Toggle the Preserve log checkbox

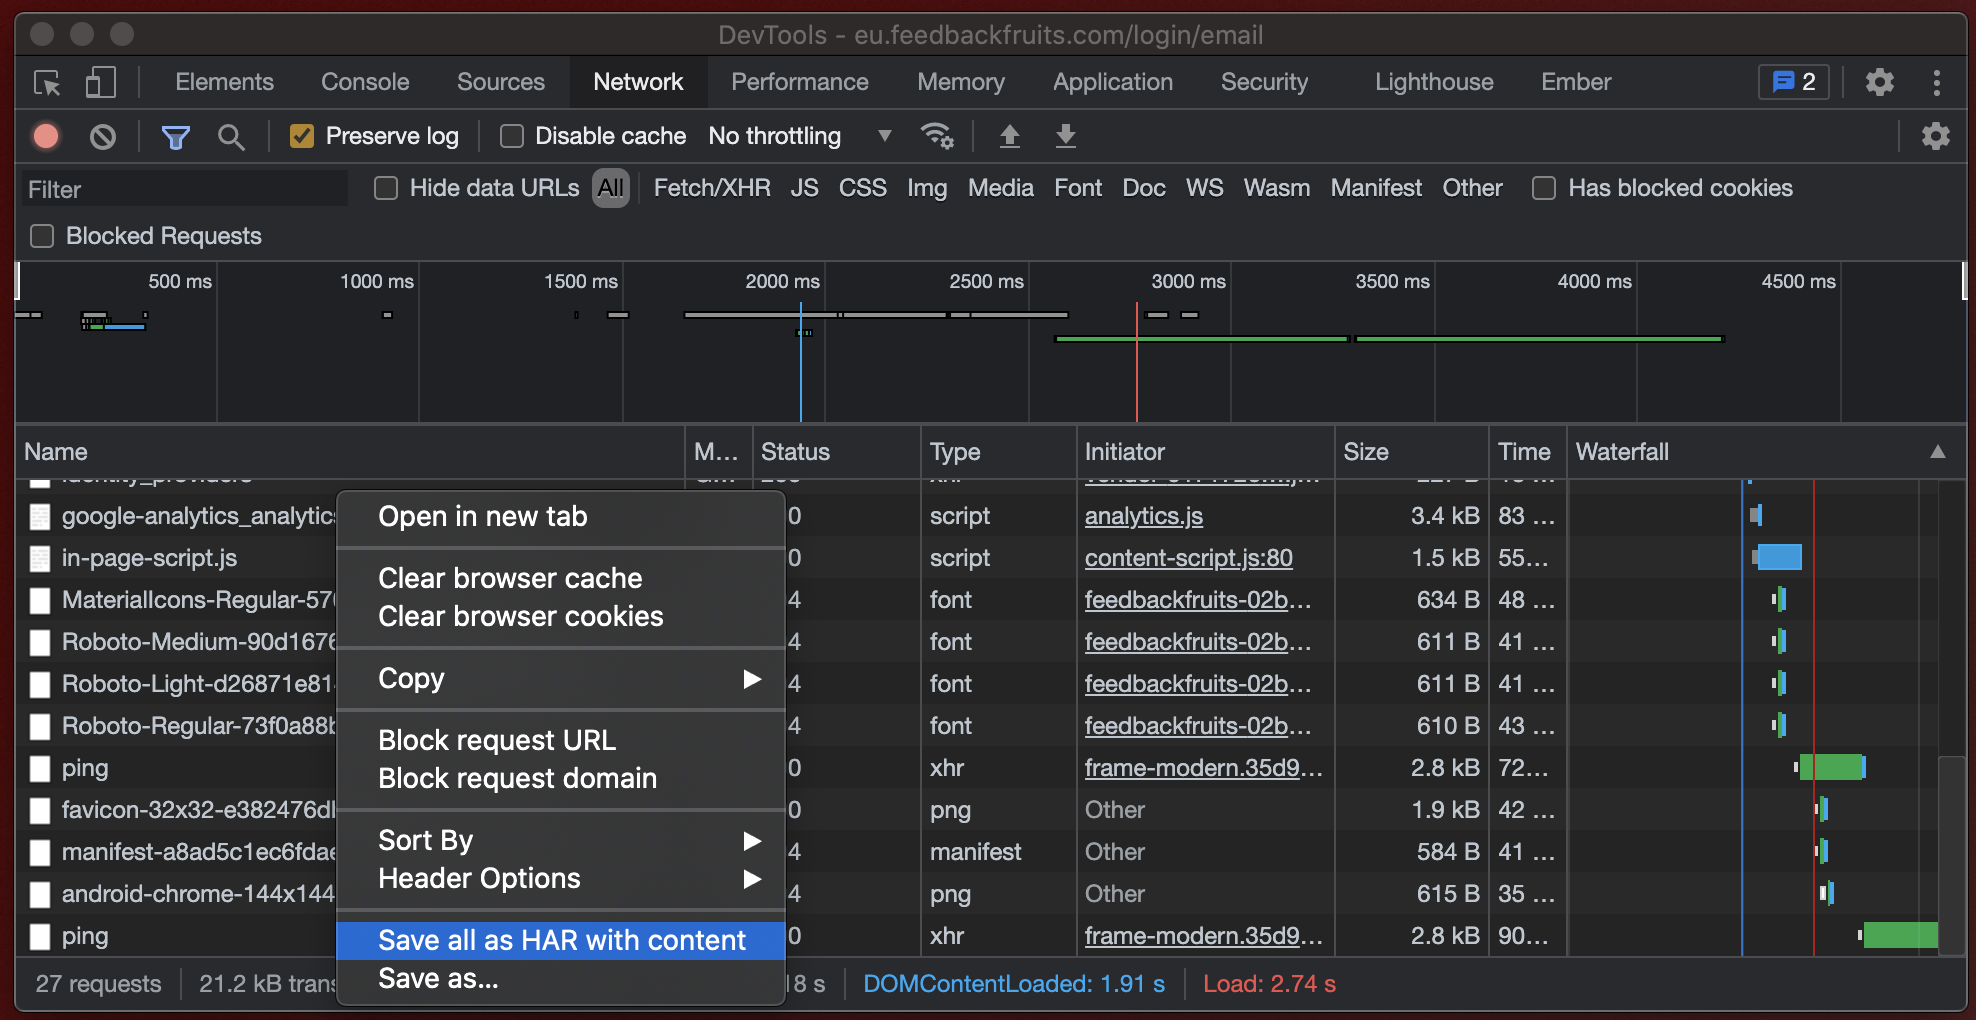tap(302, 136)
